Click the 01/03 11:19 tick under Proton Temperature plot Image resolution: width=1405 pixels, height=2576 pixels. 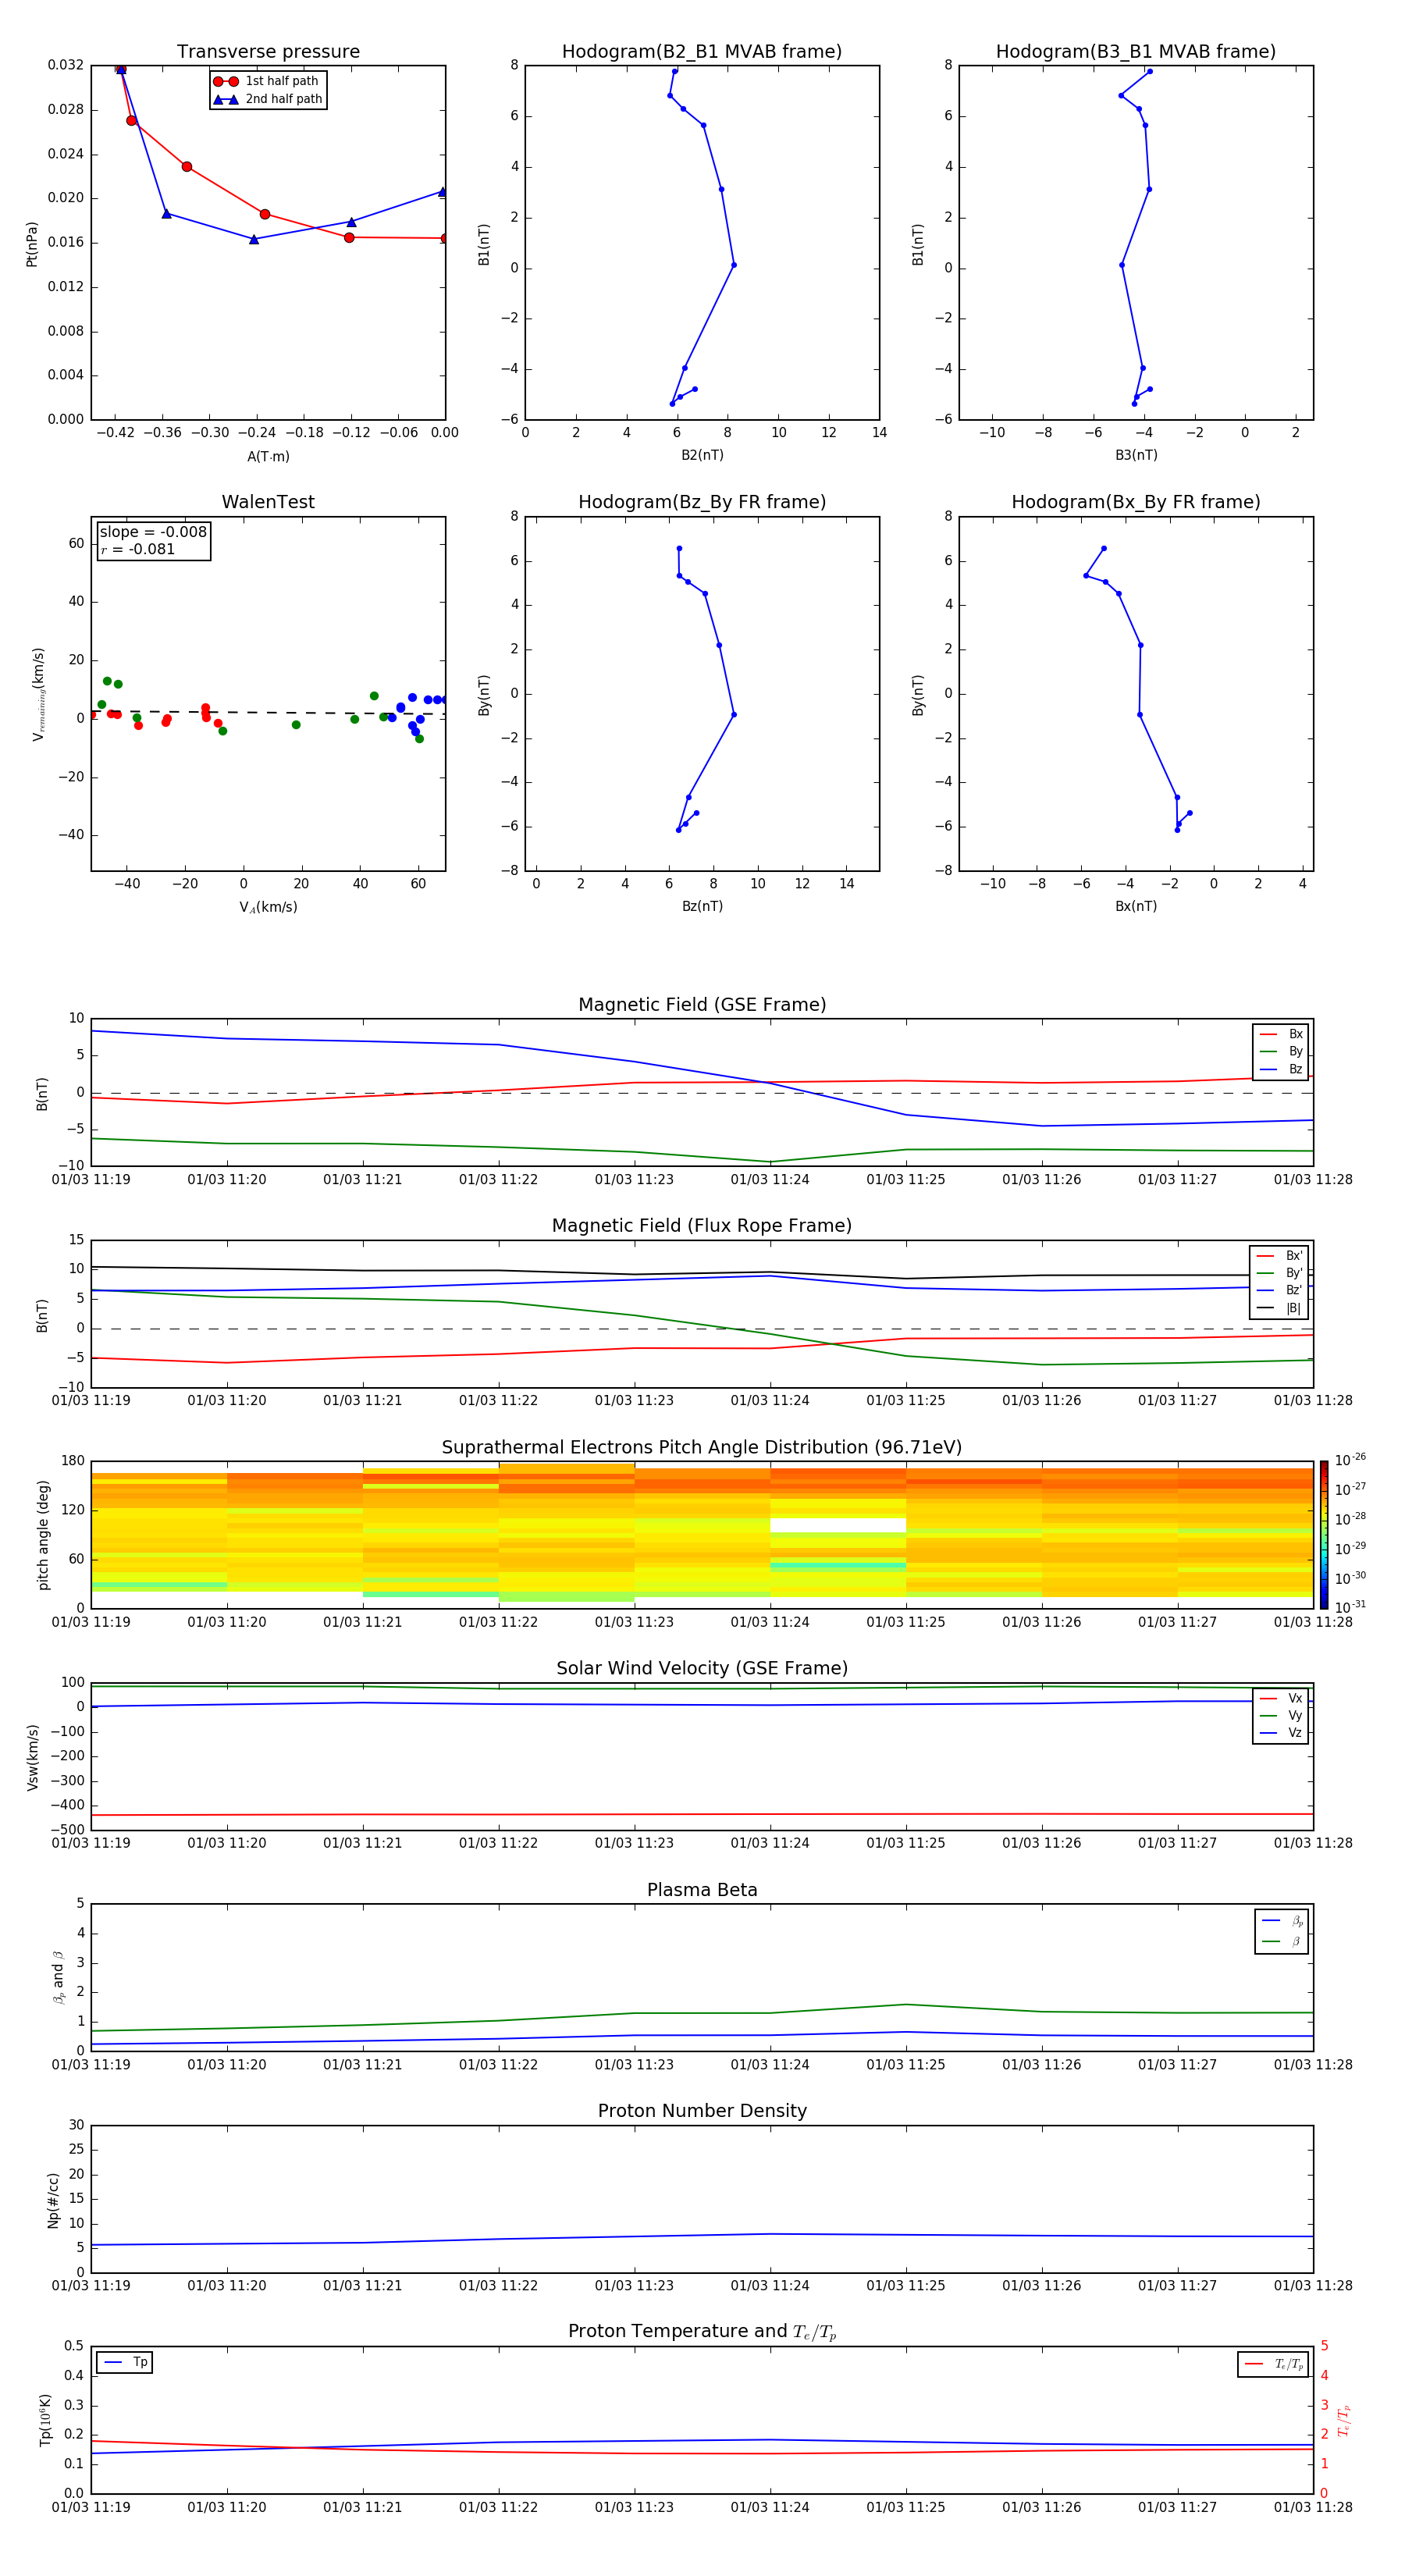coord(91,2507)
